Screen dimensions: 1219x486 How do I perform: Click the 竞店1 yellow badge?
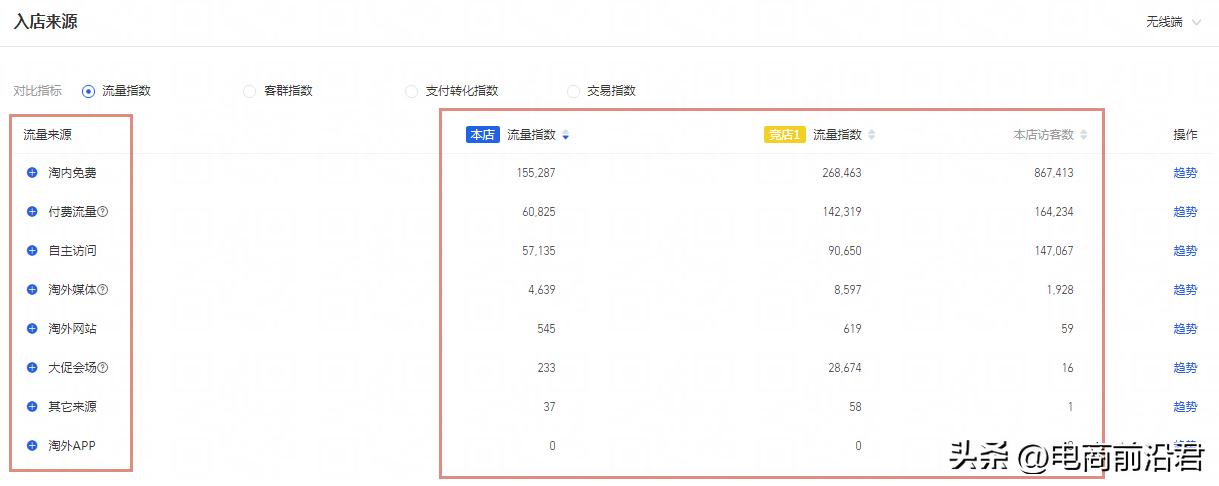pos(784,135)
